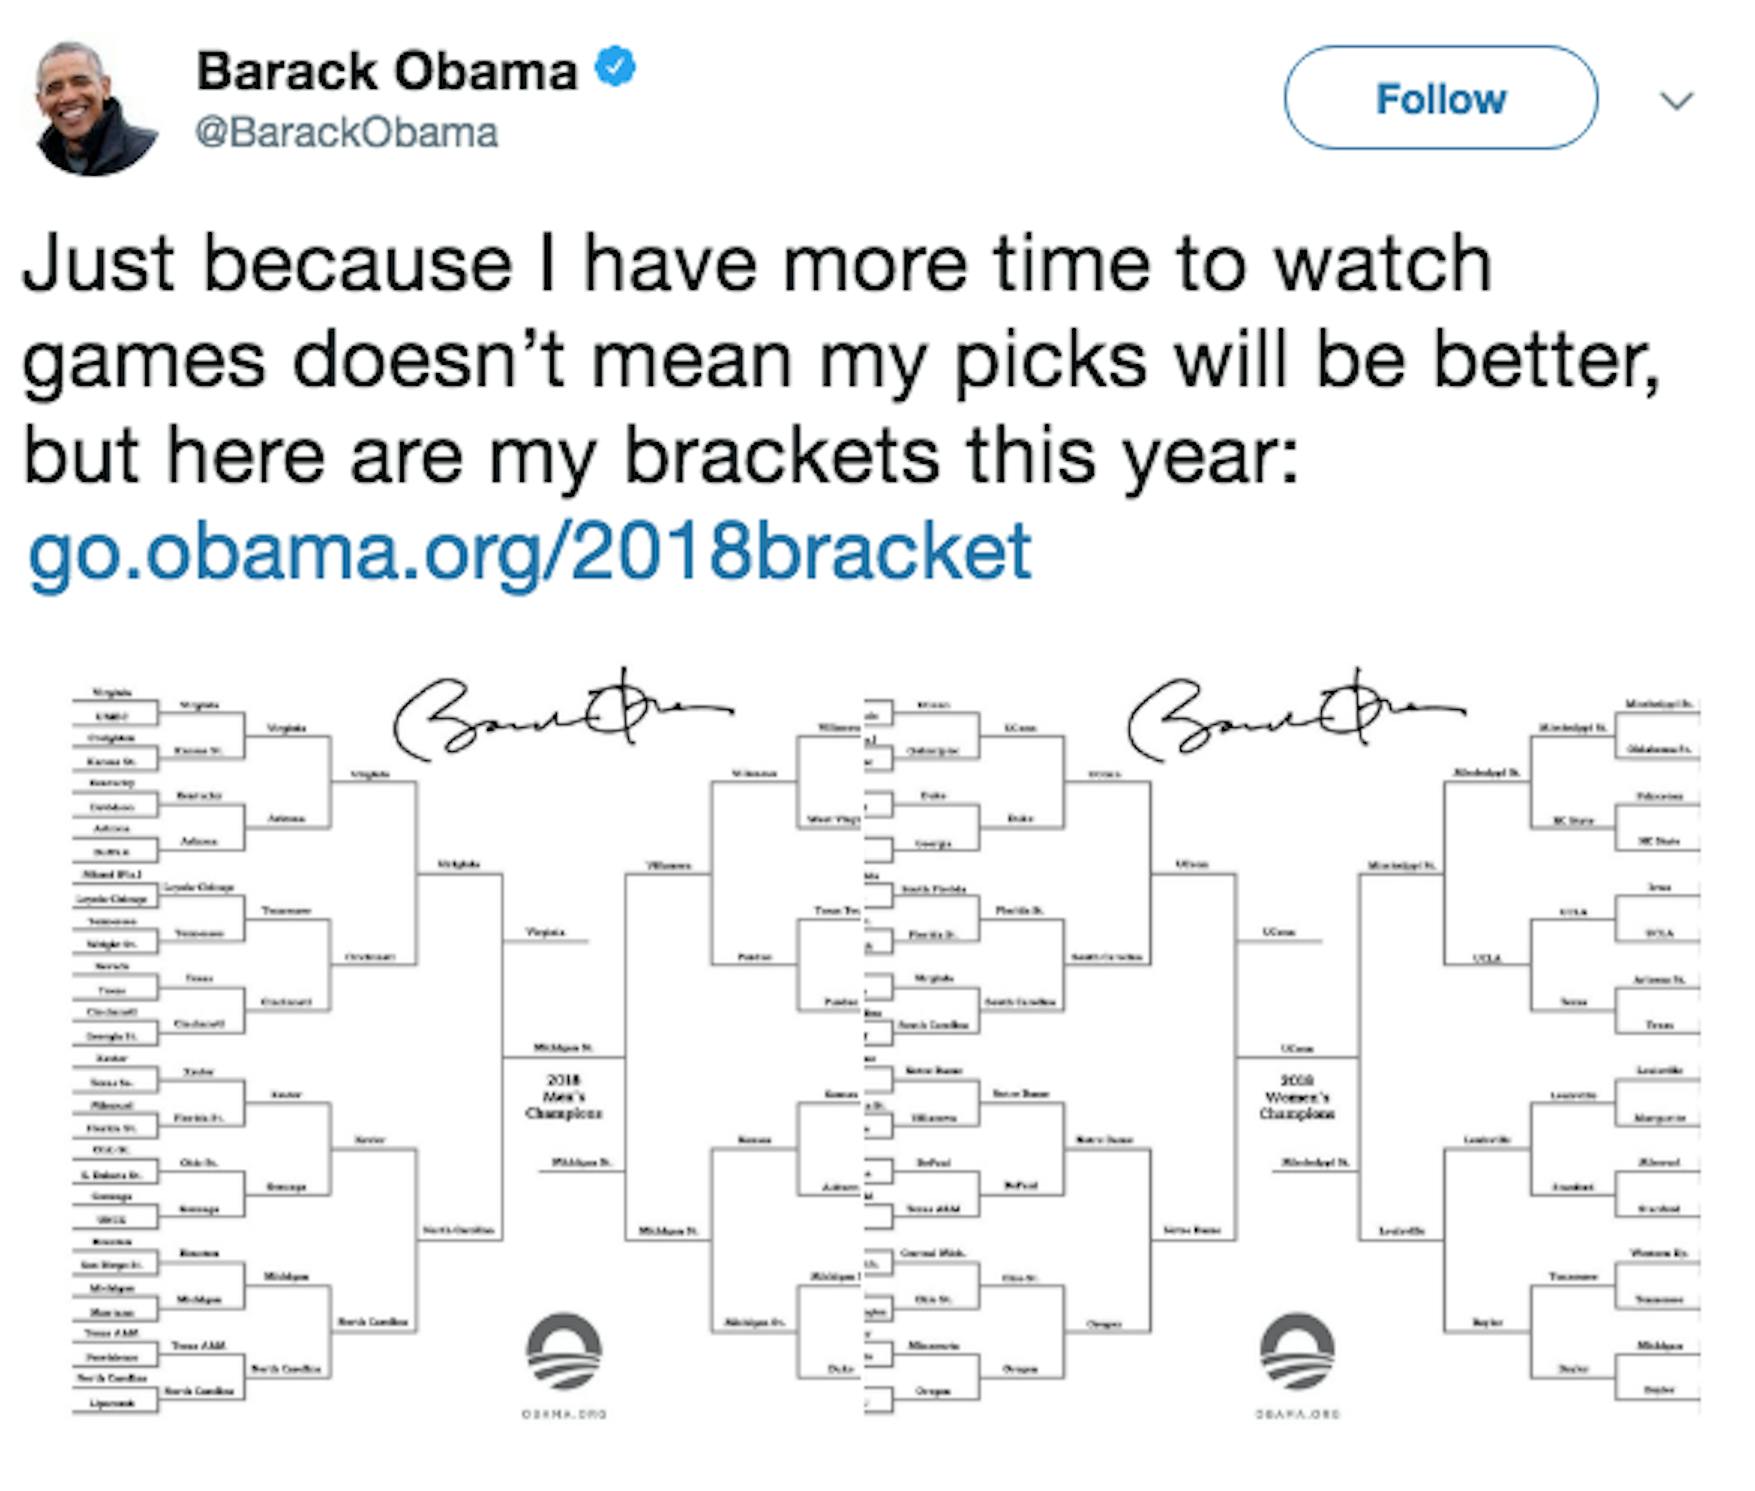Screen dimensions: 1755x1491
Task: Visit the @BarackObama handle
Action: coord(346,133)
